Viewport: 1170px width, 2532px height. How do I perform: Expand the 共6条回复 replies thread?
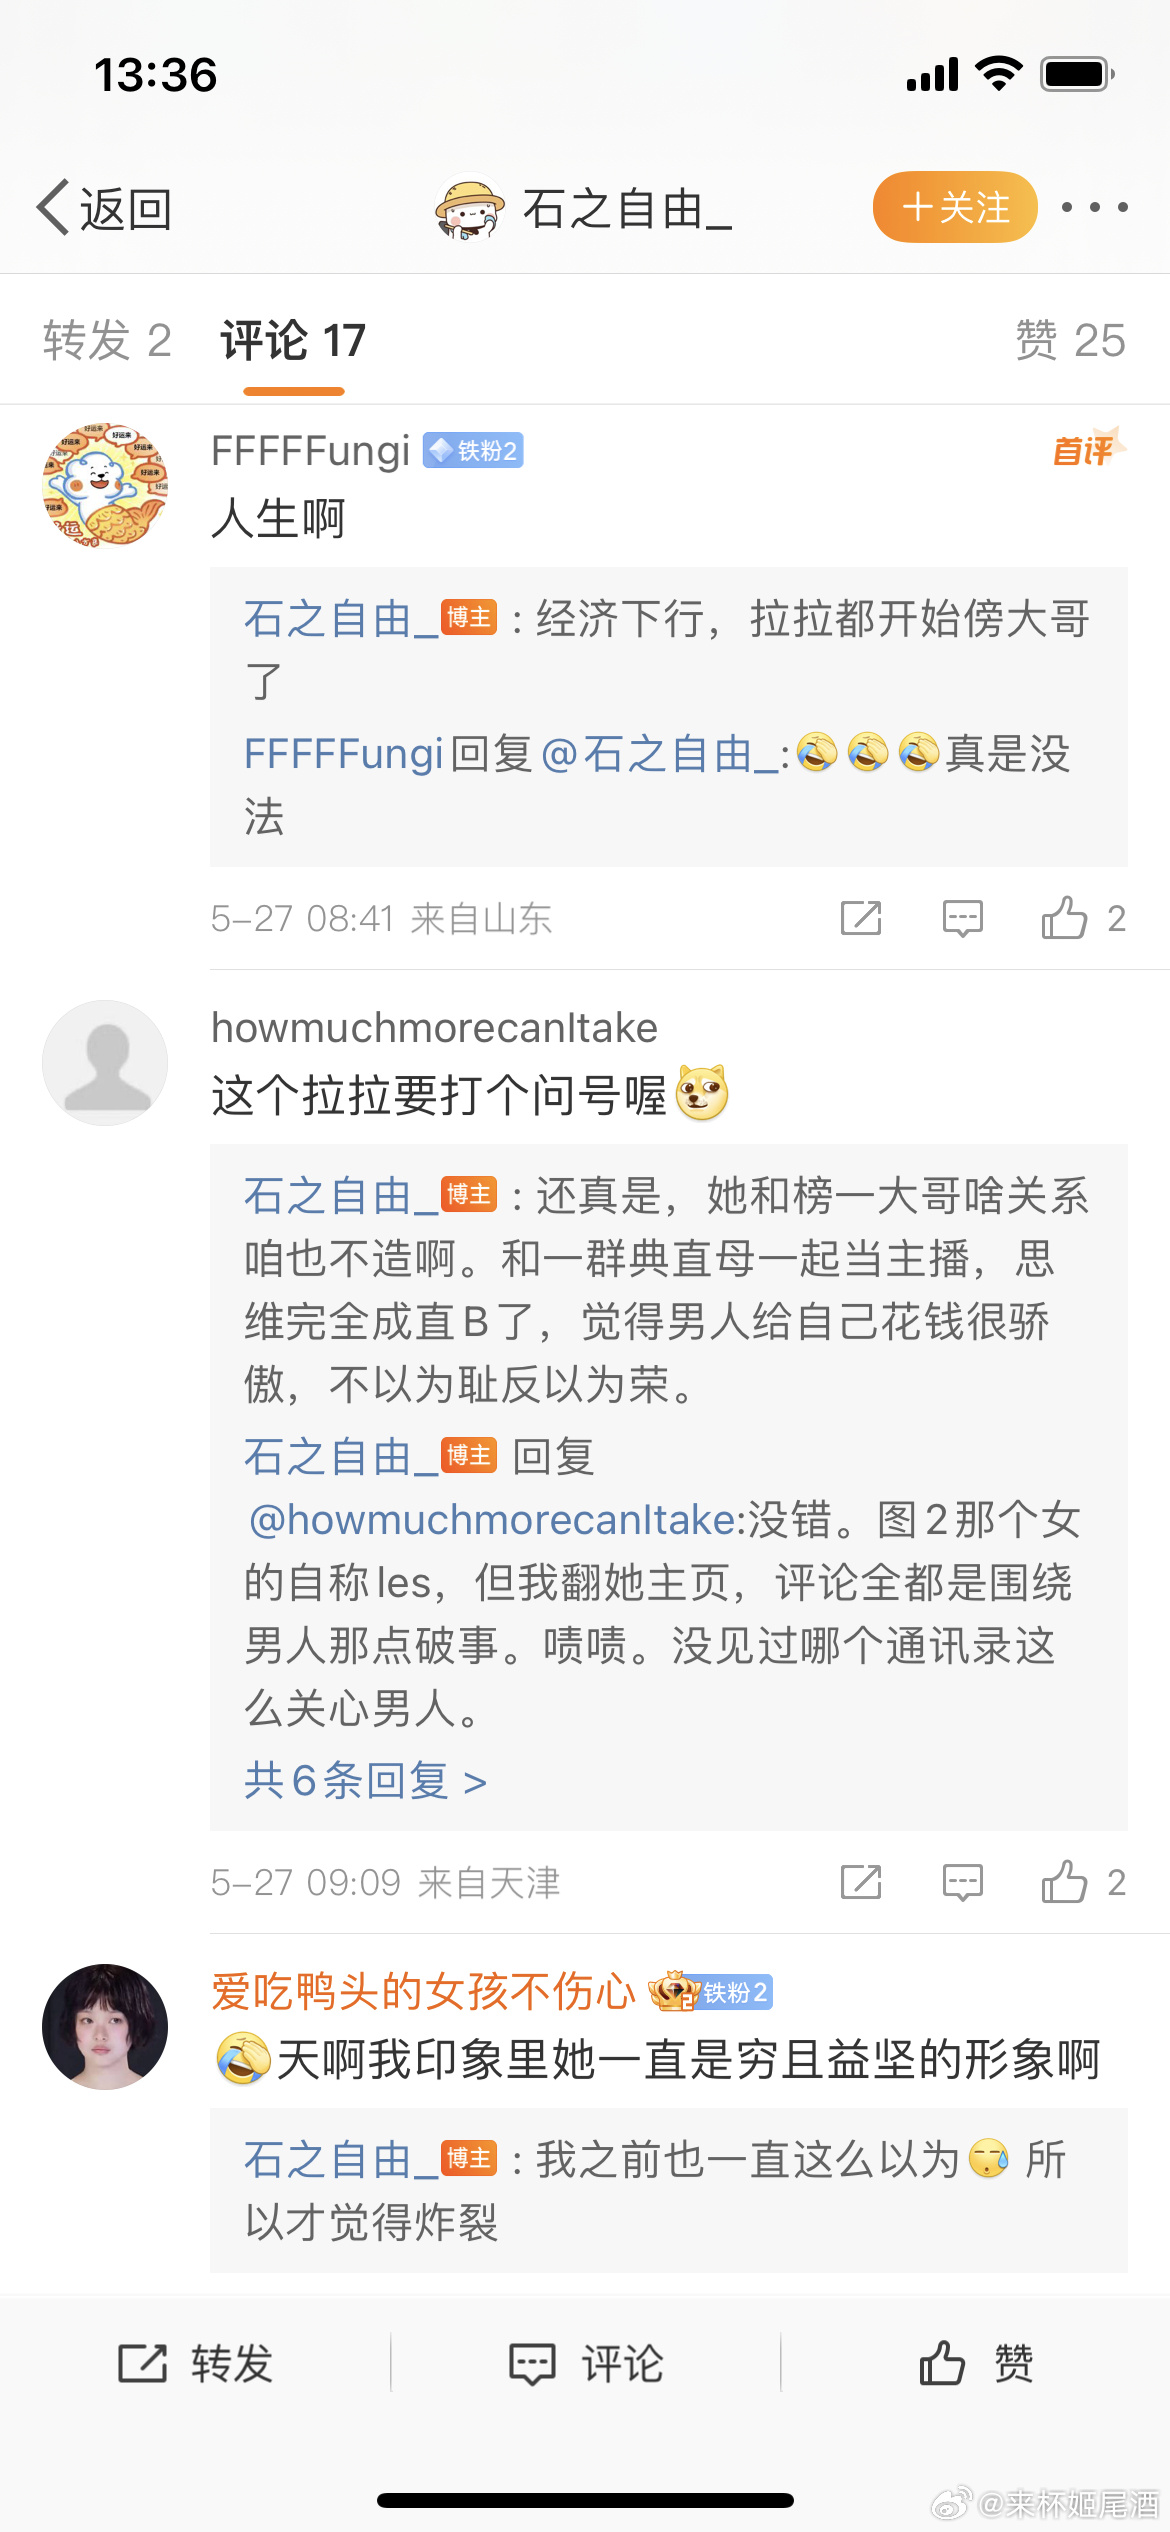tap(365, 1781)
